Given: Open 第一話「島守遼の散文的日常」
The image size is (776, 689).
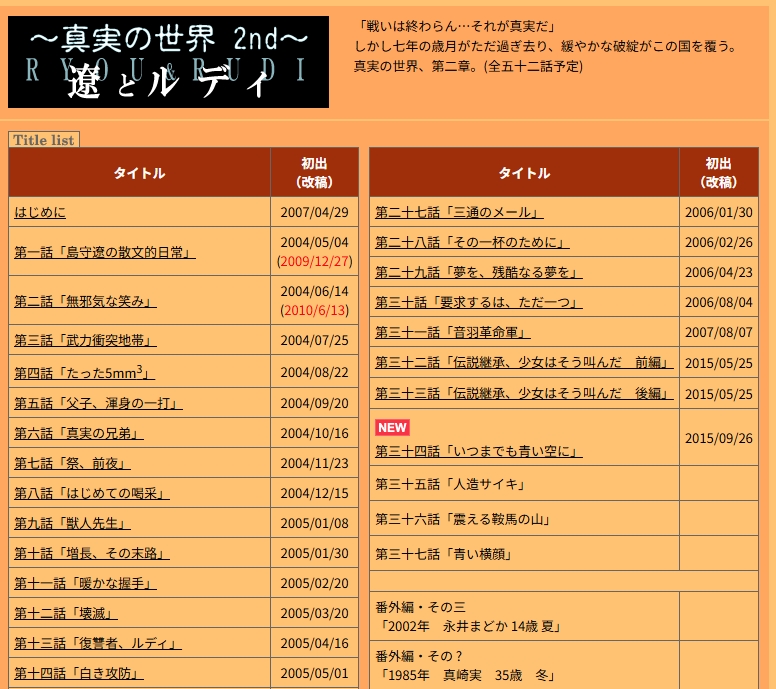Looking at the screenshot, I should click(x=104, y=252).
